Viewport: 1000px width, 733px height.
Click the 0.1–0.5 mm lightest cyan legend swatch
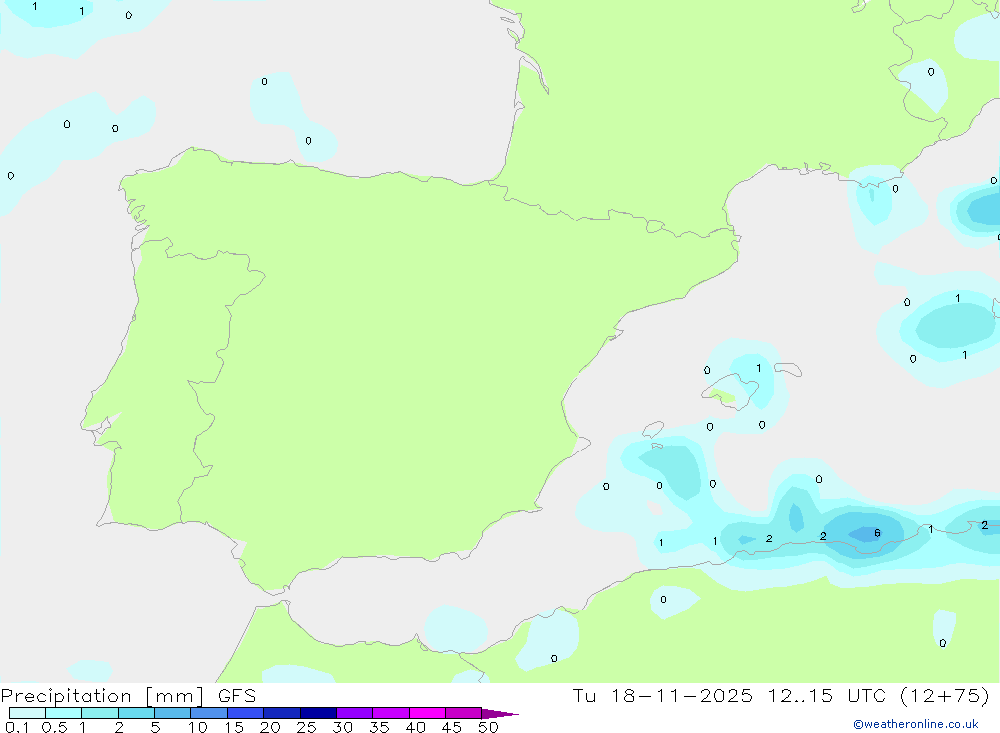pos(27,713)
